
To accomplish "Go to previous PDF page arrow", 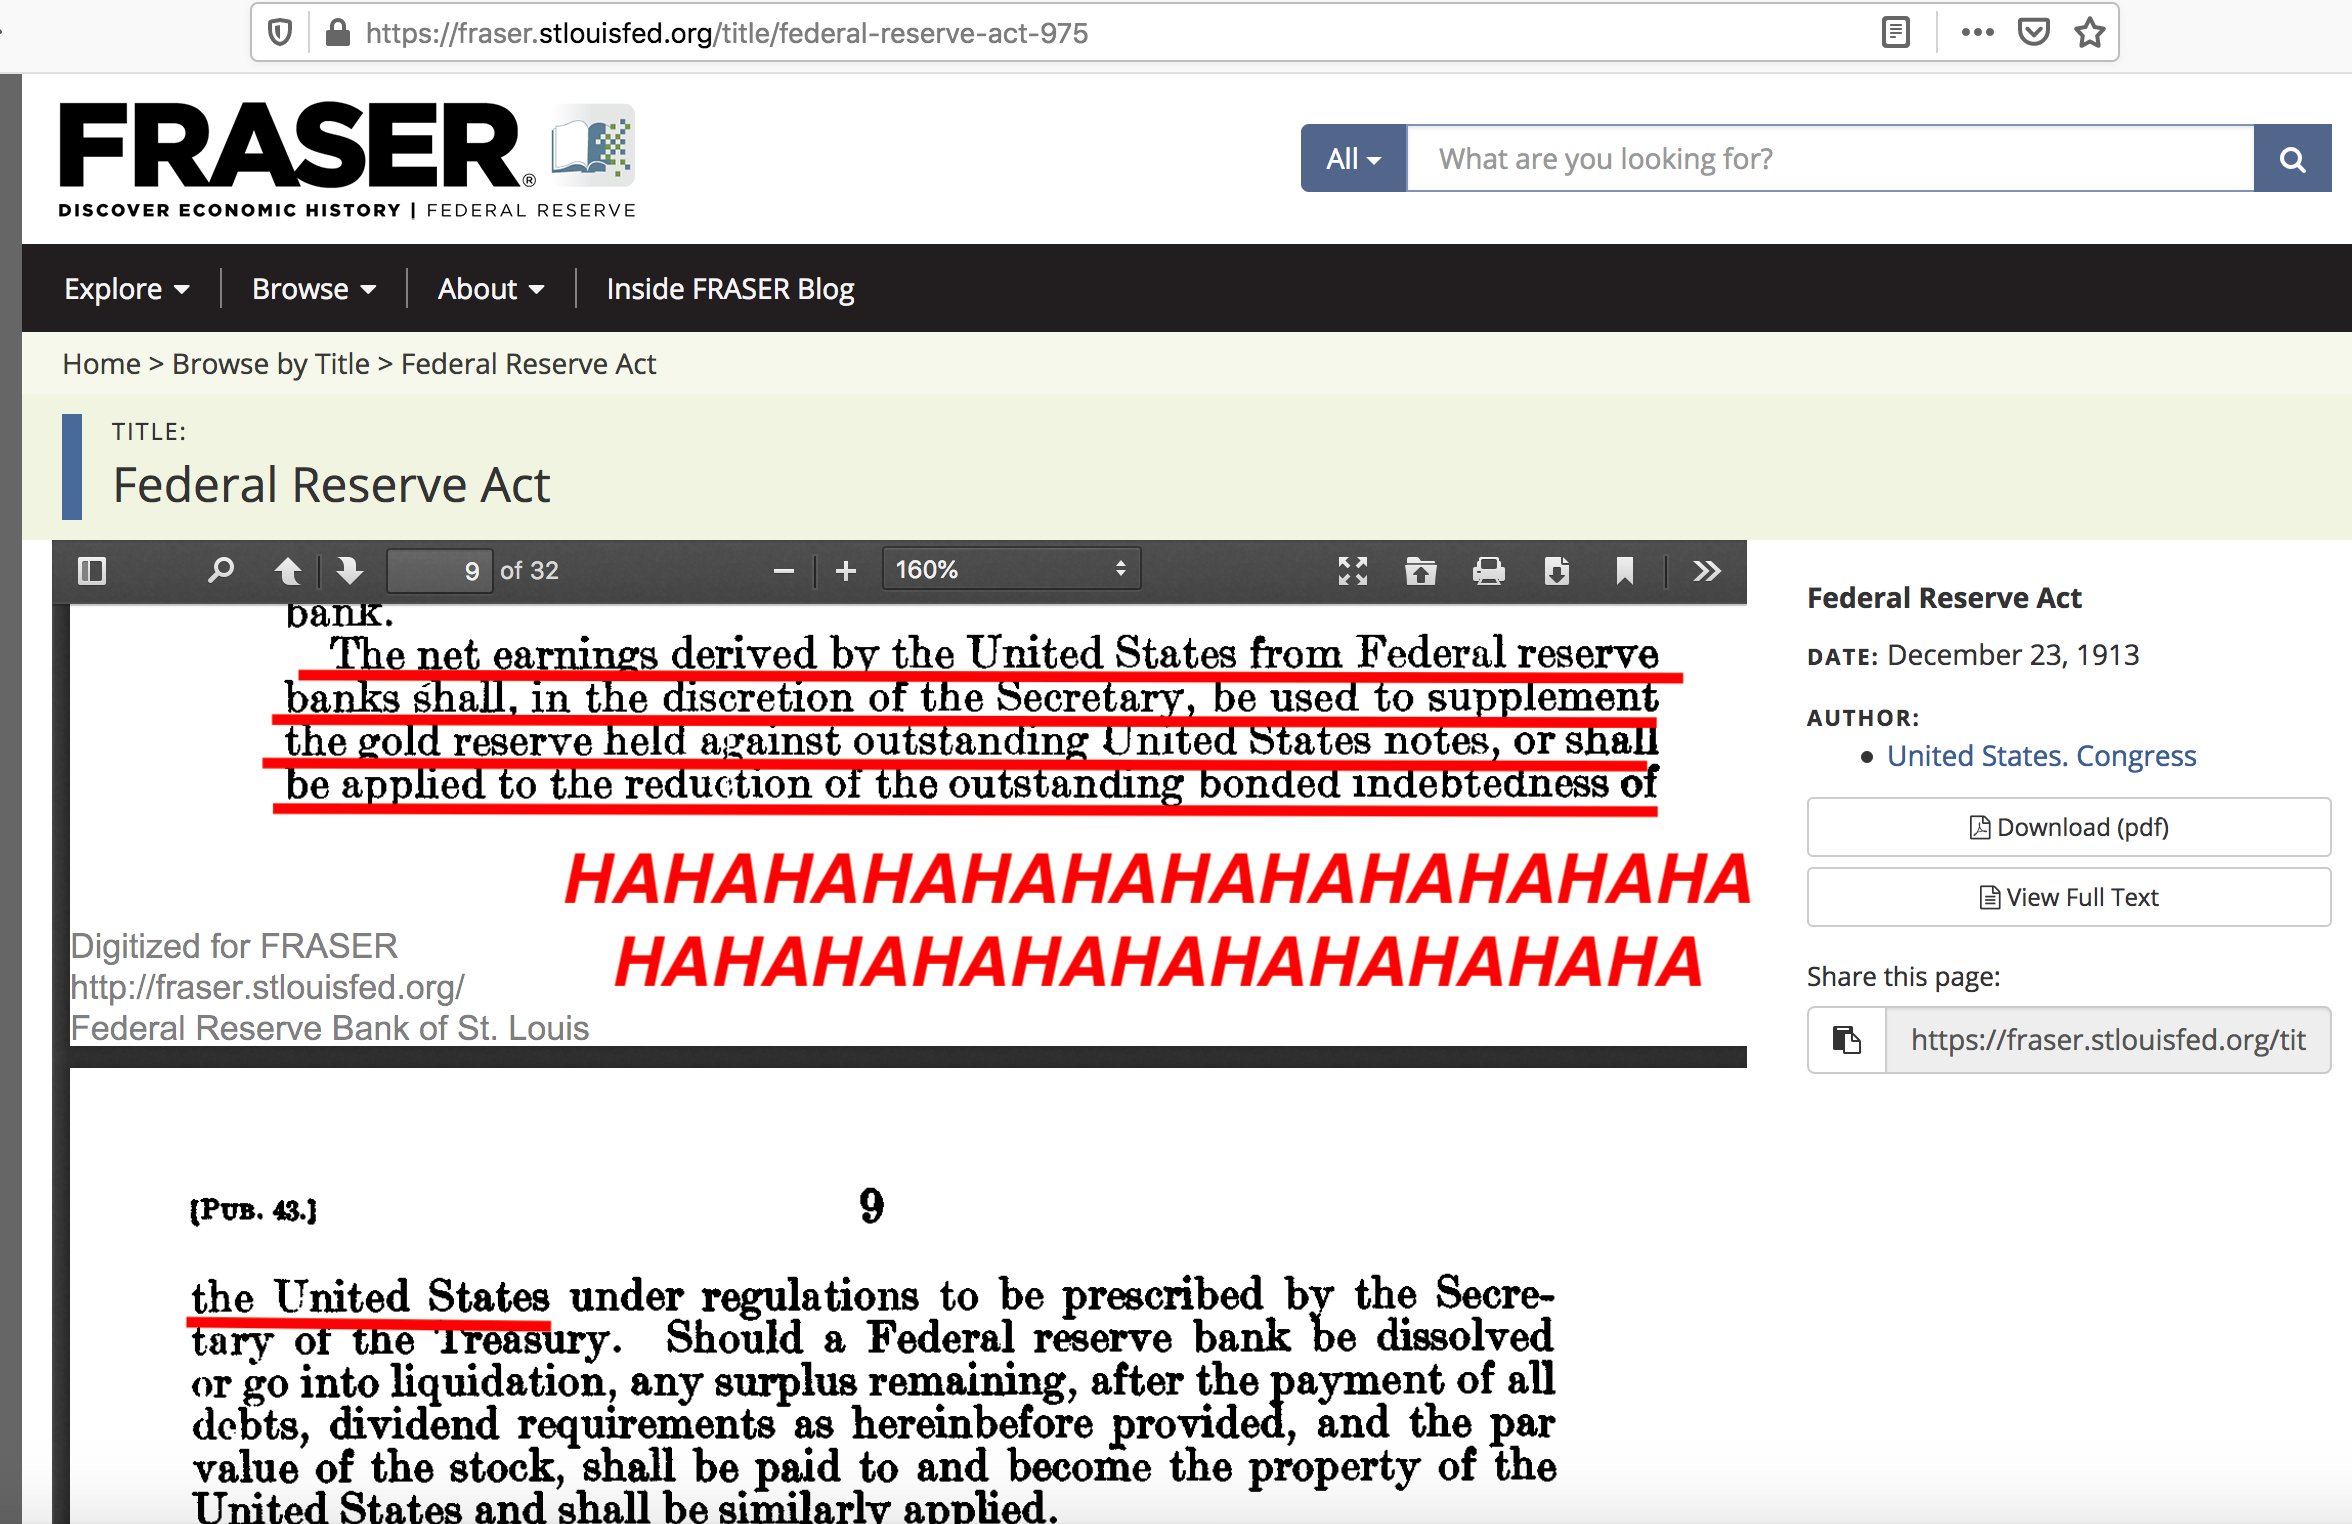I will [x=288, y=571].
